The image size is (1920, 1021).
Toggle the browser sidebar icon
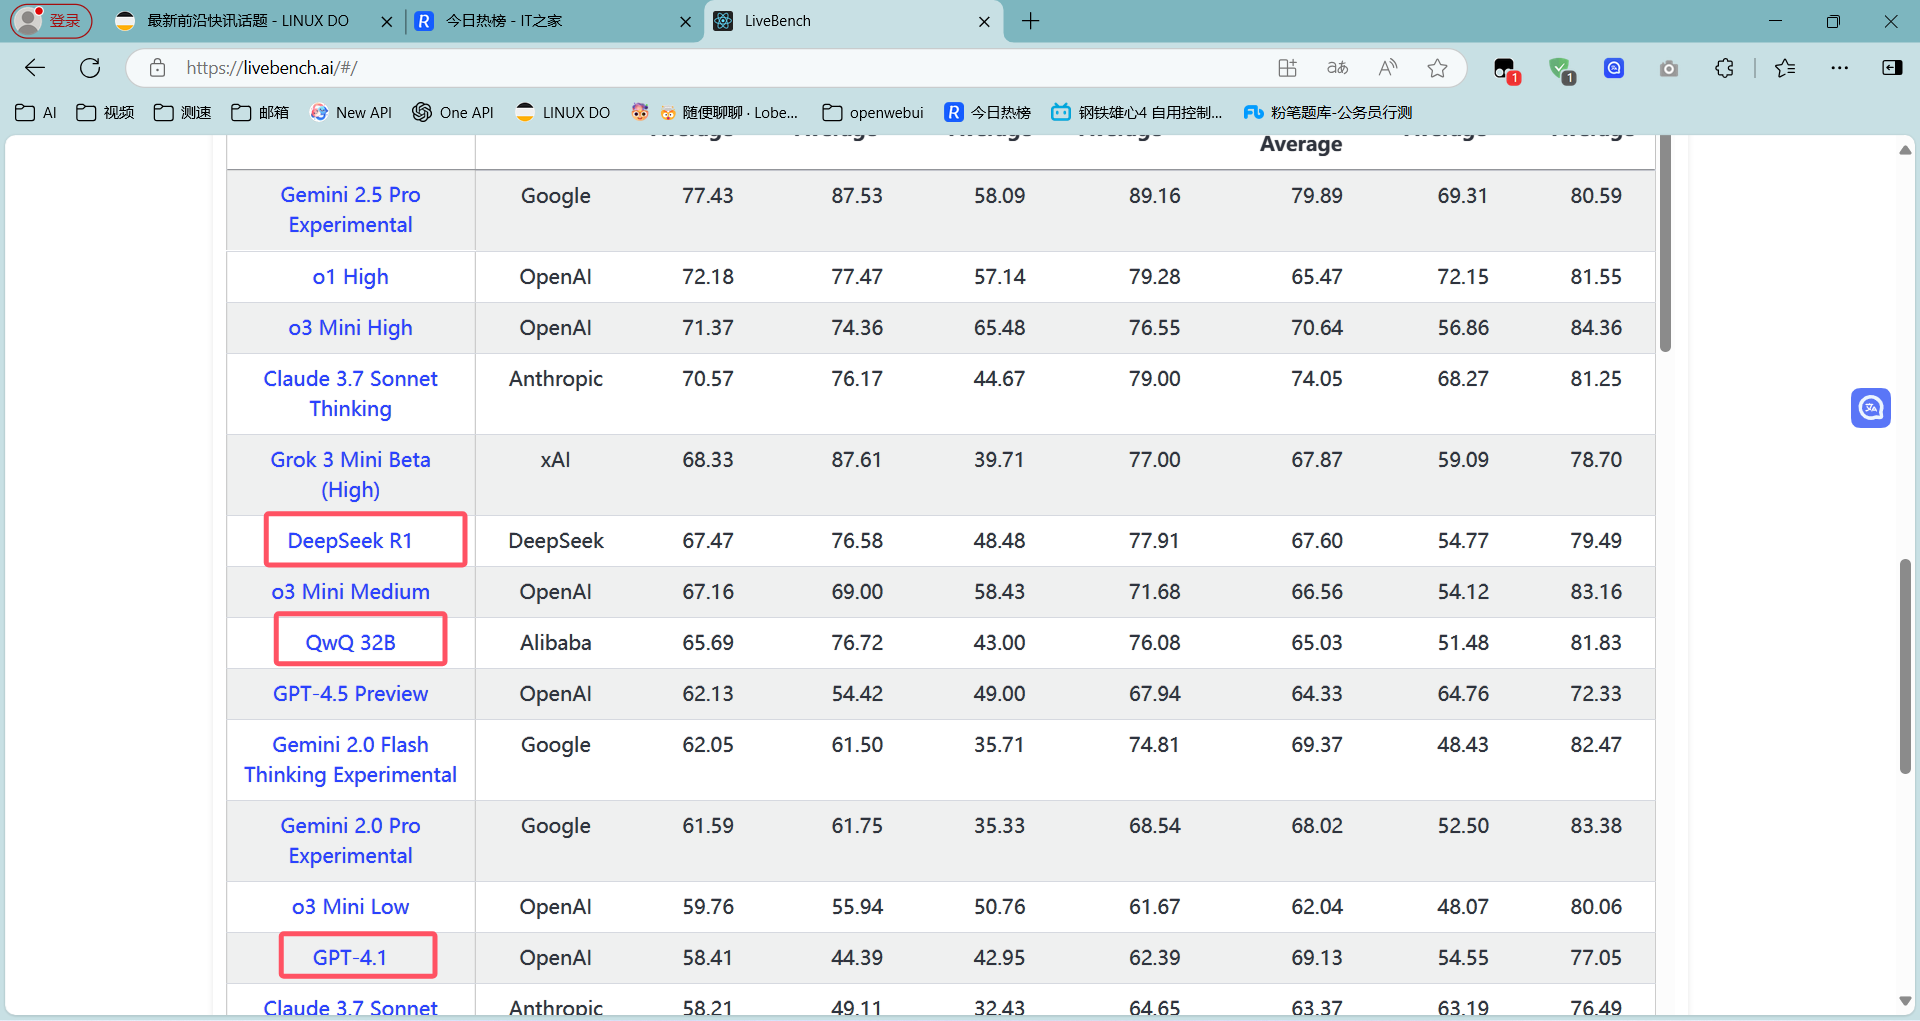1892,68
